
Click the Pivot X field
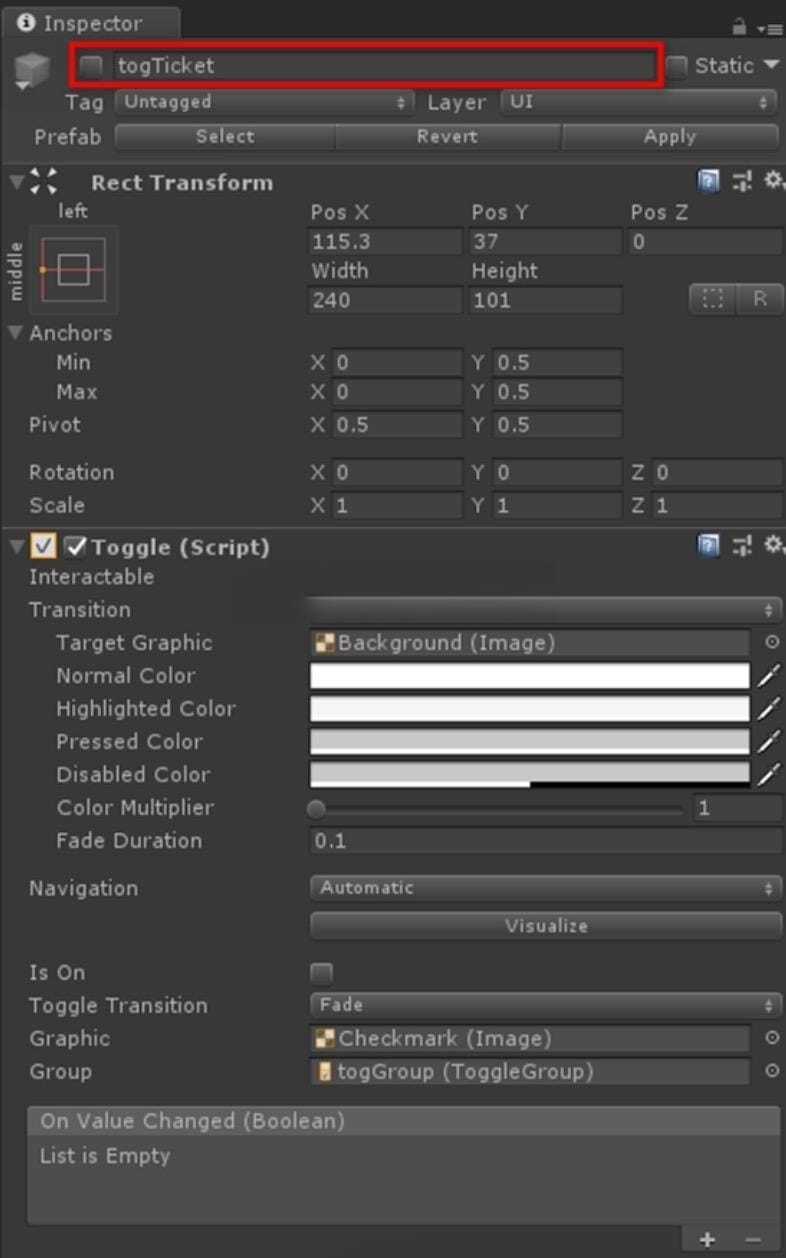(x=397, y=425)
